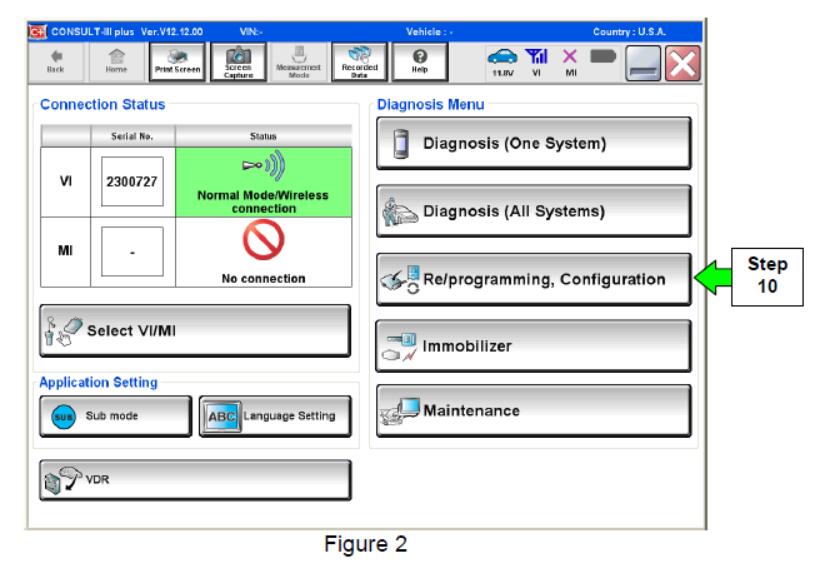Click the Print Screen toolbar icon
Screen dimensions: 817x565
click(177, 62)
